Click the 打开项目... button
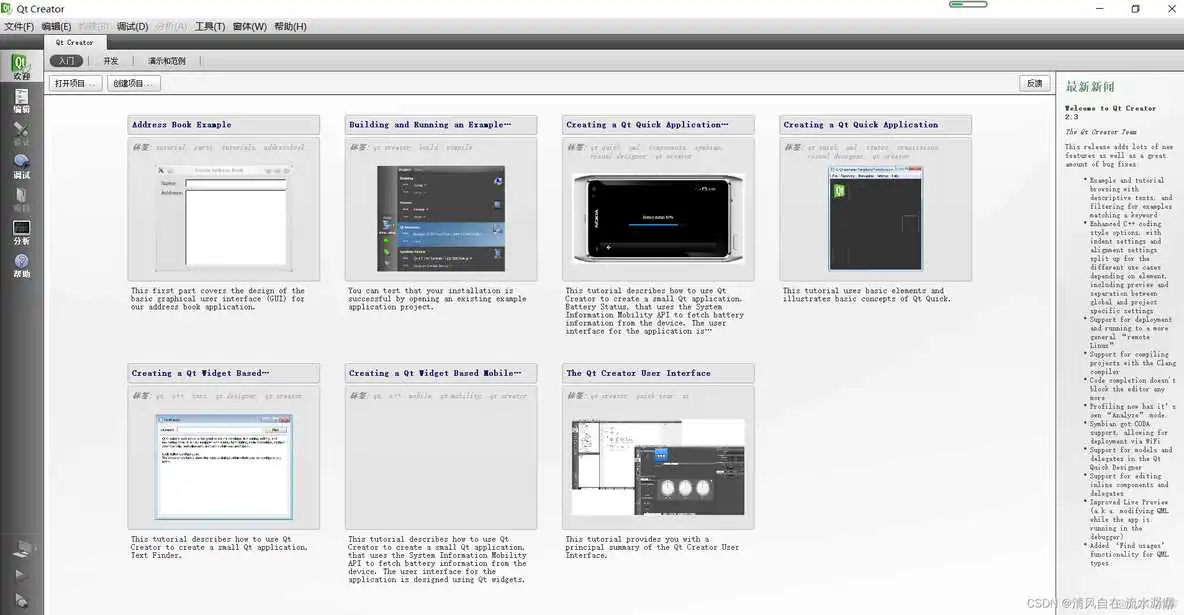This screenshot has height=615, width=1184. tap(76, 84)
